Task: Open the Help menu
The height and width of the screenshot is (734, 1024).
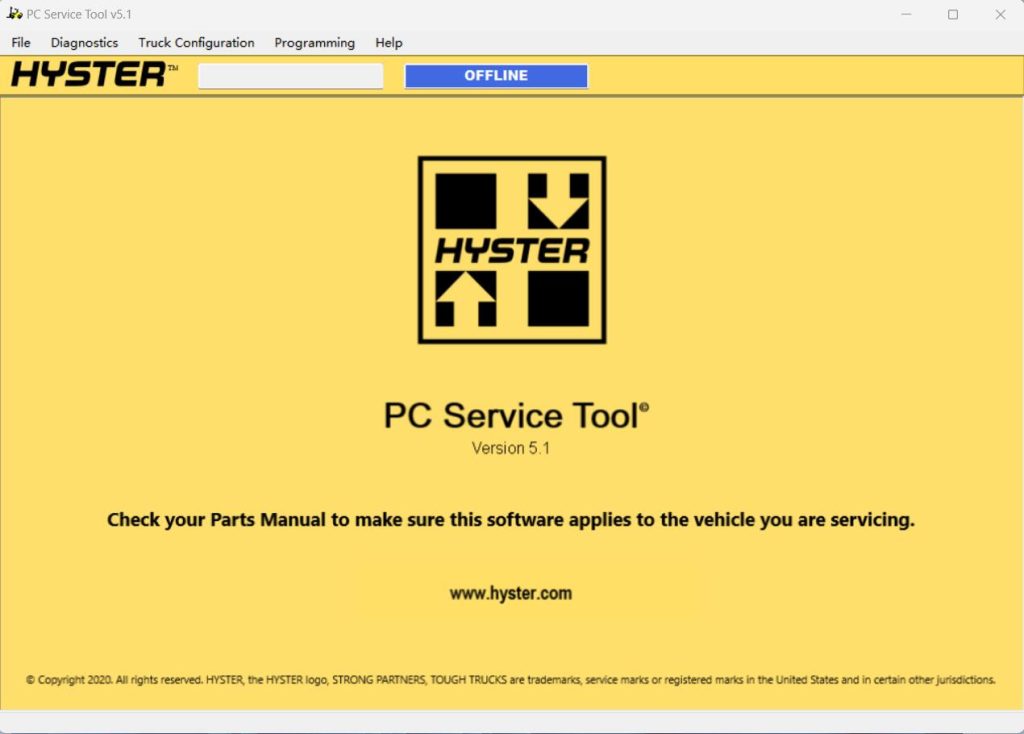Action: (x=388, y=43)
